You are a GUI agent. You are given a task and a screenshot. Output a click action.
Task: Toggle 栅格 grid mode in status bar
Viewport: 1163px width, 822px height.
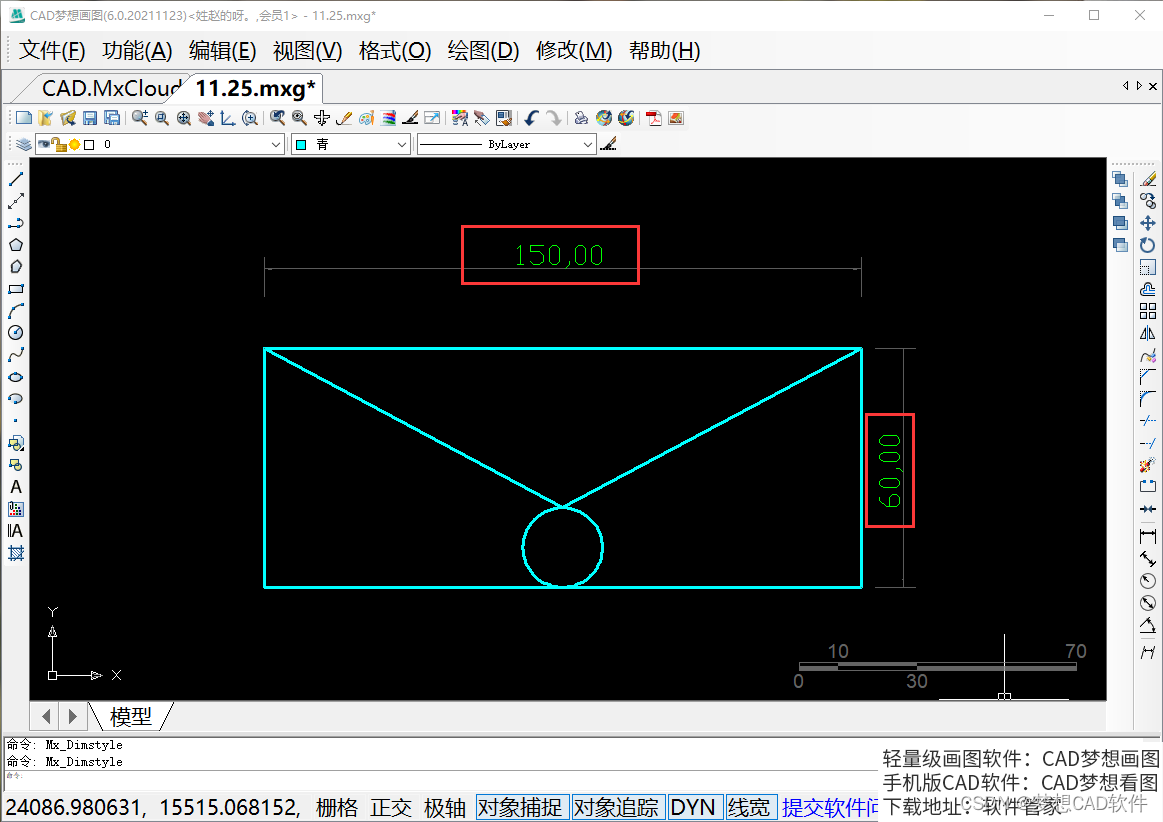click(337, 807)
